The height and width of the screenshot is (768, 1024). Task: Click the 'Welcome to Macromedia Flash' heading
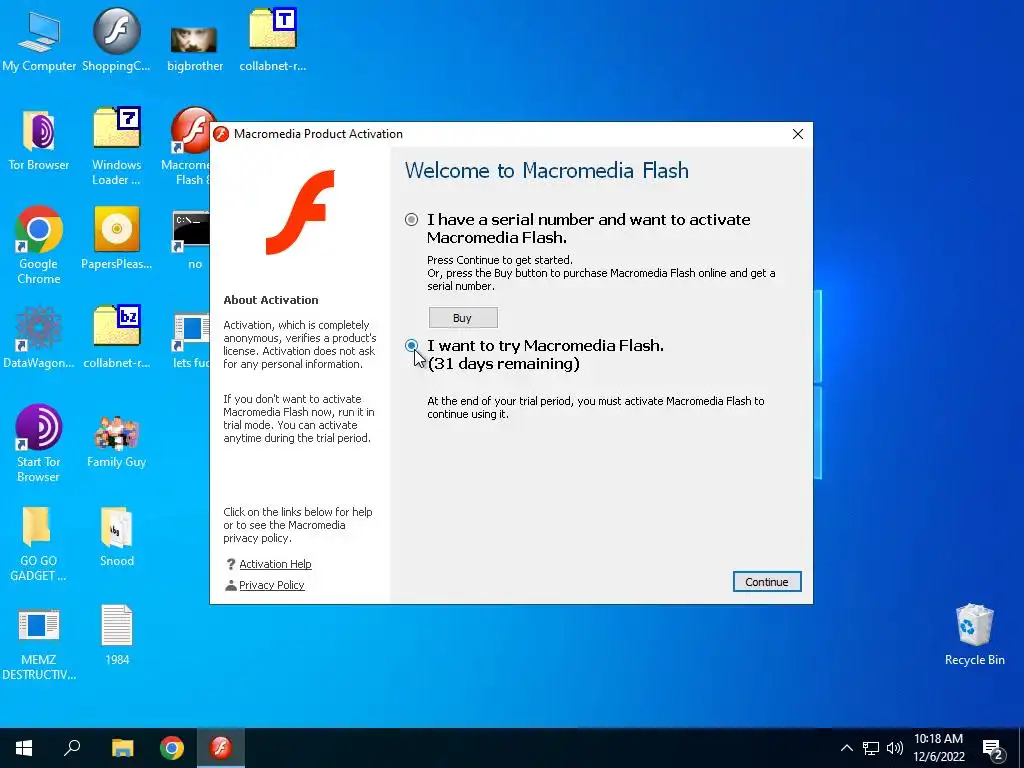tap(547, 170)
